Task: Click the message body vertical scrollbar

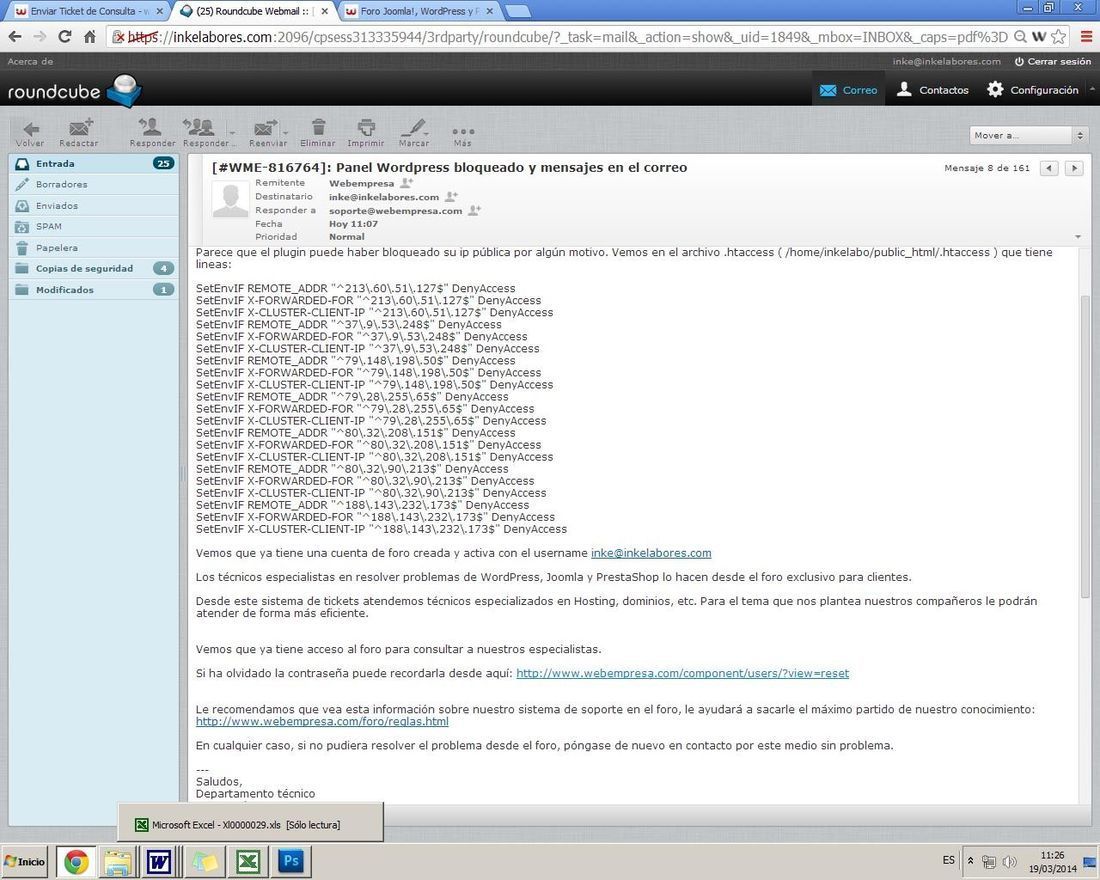Action: coord(1085,446)
